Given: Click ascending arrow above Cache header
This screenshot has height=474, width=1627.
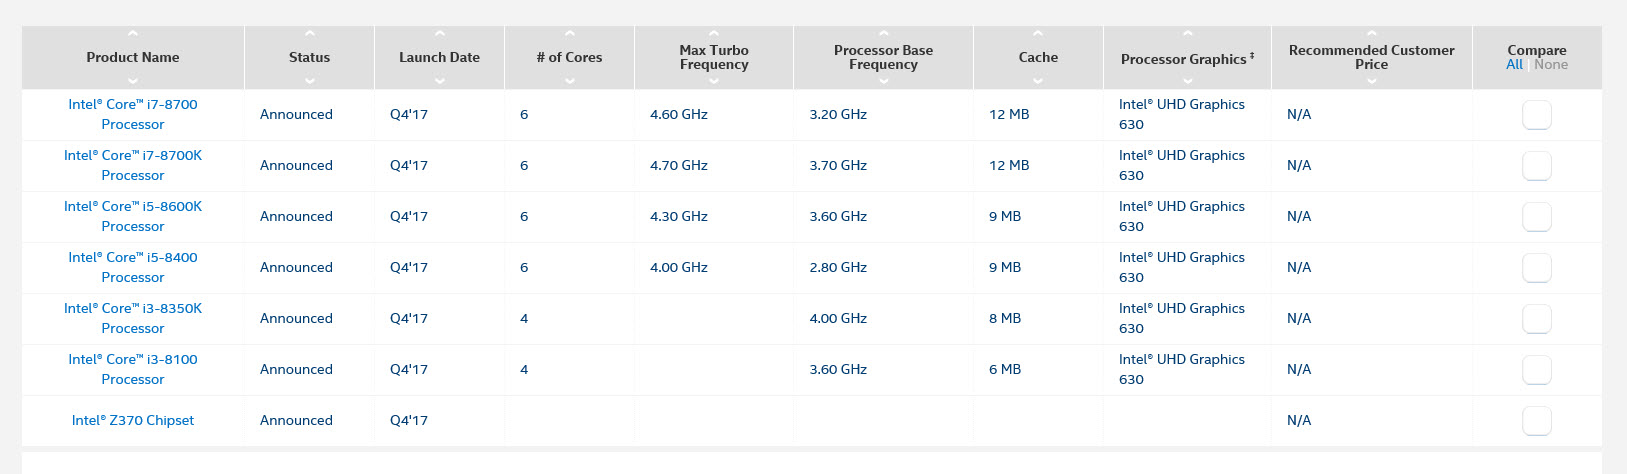Looking at the screenshot, I should click(1038, 35).
